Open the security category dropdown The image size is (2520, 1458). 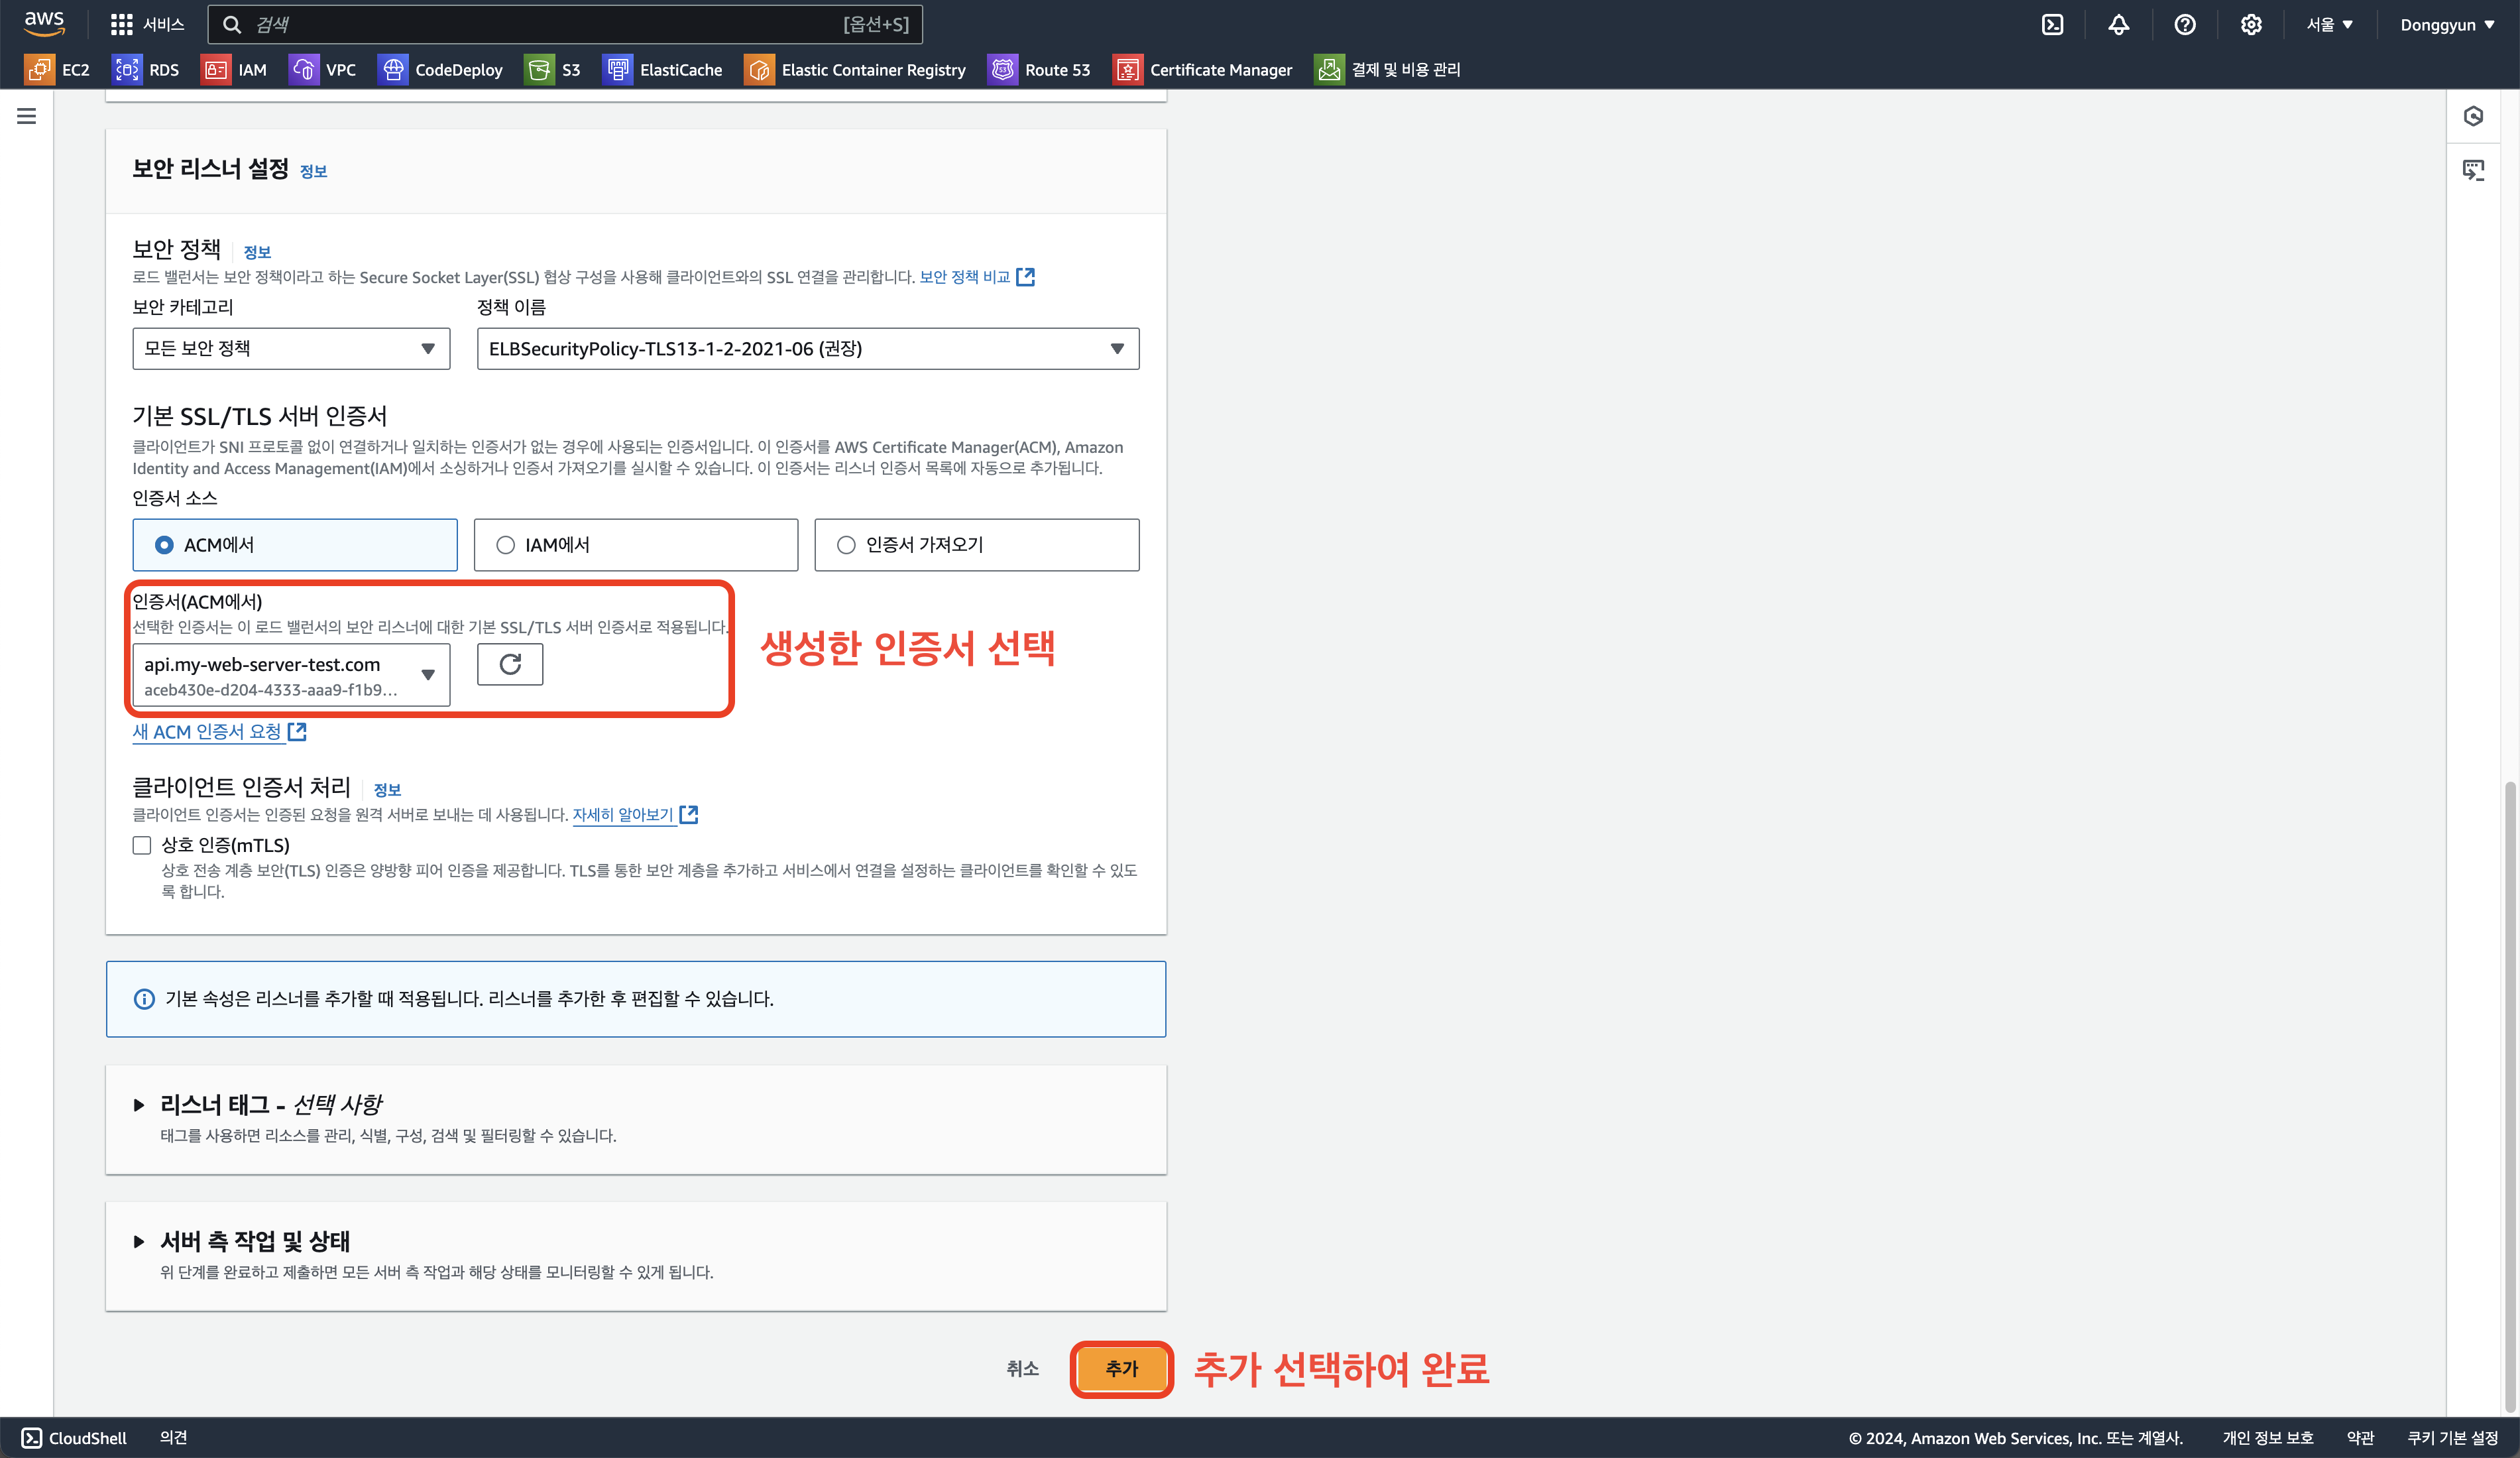[291, 349]
